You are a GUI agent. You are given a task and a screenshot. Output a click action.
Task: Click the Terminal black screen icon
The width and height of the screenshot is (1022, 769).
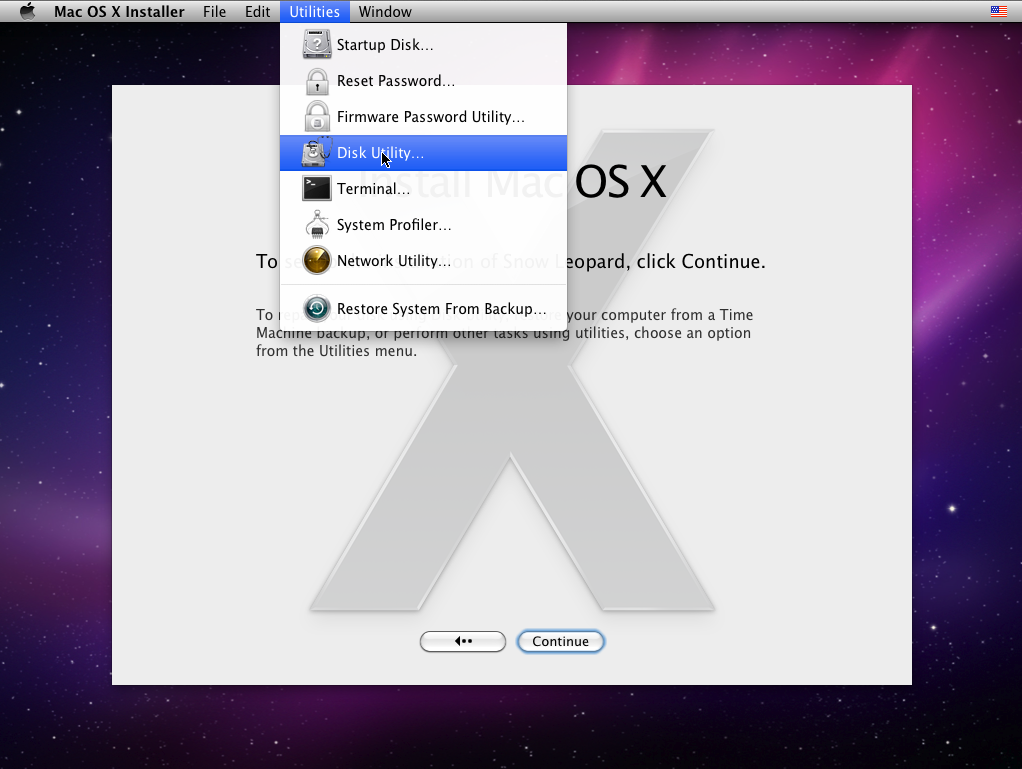coord(317,188)
